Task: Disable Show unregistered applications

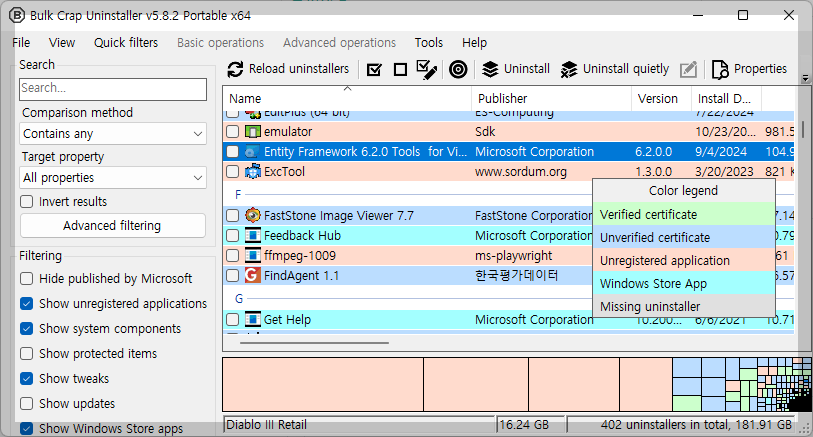Action: (26, 303)
